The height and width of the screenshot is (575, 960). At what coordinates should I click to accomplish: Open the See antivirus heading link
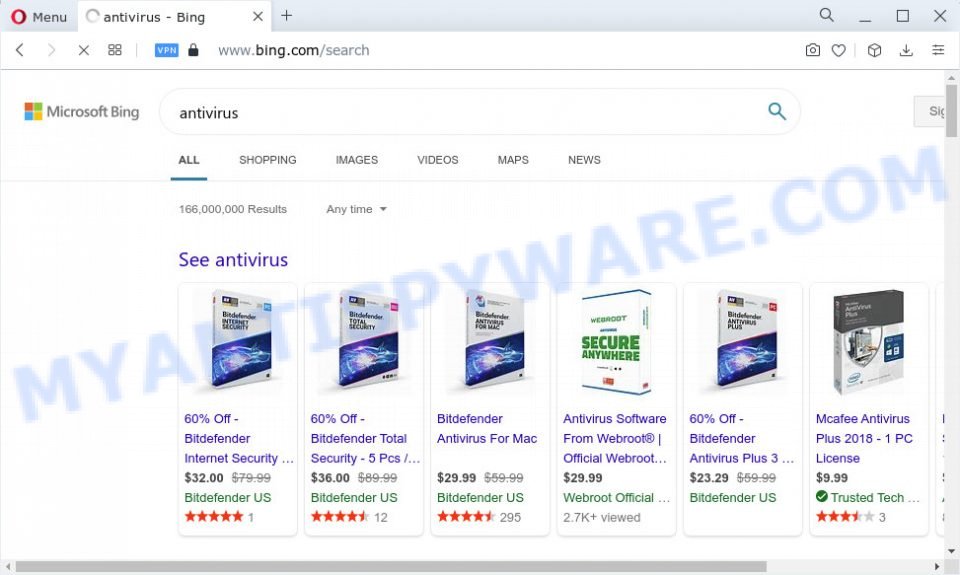pyautogui.click(x=233, y=260)
